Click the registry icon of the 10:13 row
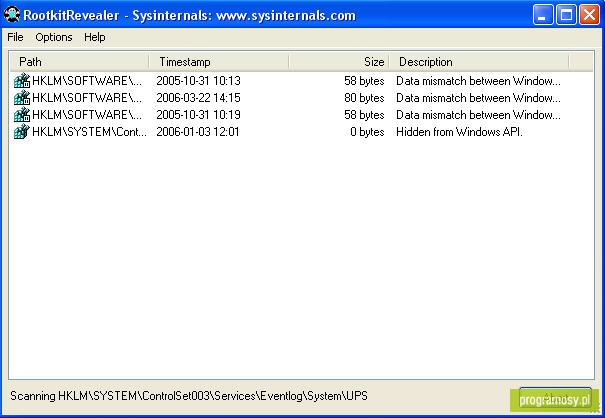 [22, 81]
